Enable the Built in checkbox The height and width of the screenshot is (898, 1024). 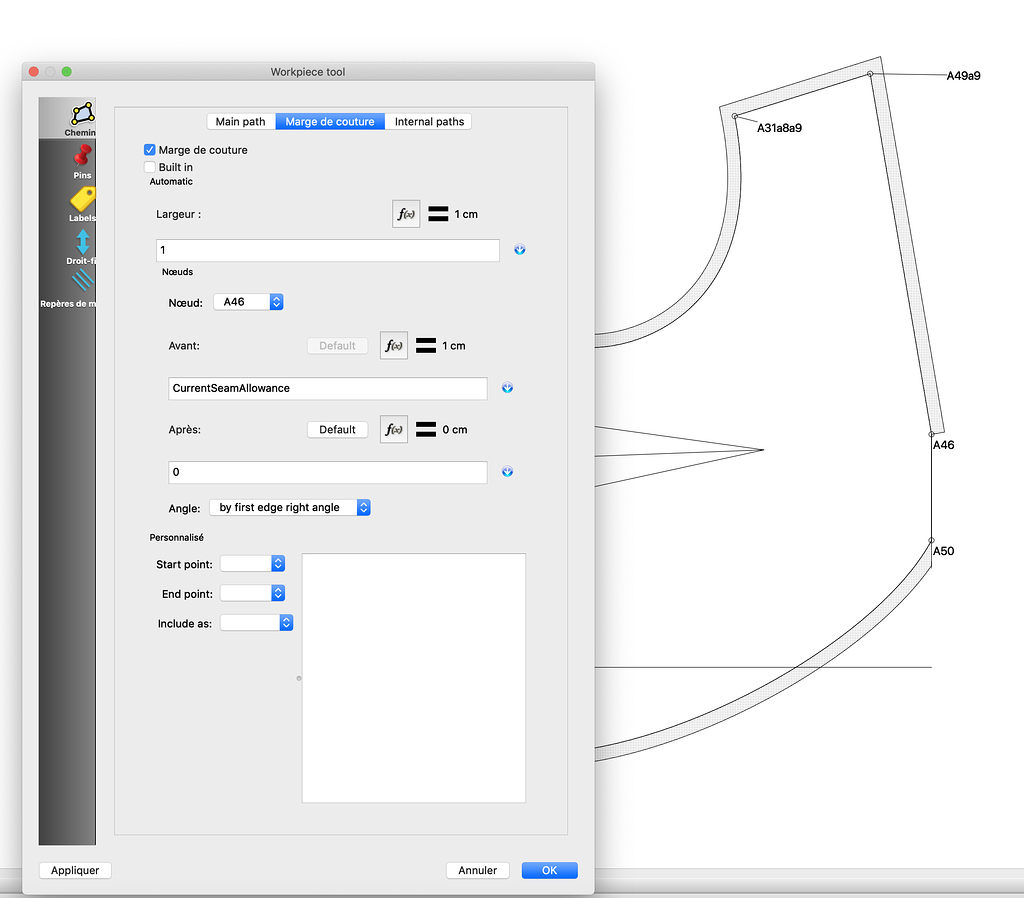click(150, 167)
